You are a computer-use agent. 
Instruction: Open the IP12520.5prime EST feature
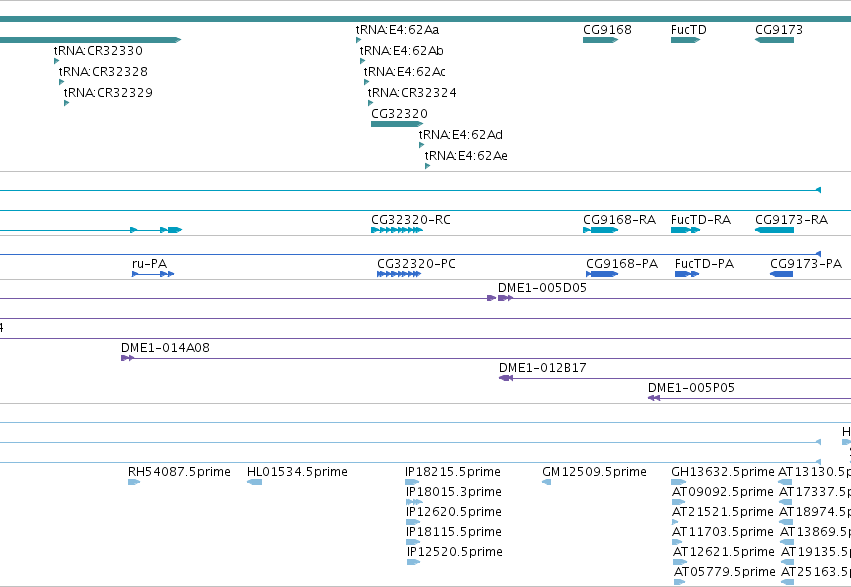tap(414, 562)
